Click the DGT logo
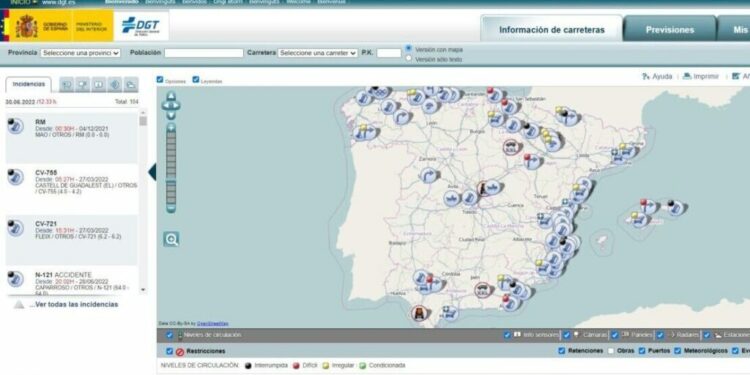Viewport: 750px width, 375px height. point(141,25)
